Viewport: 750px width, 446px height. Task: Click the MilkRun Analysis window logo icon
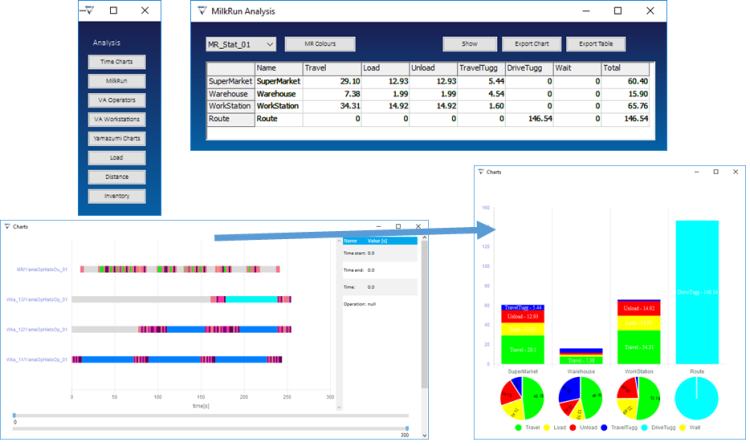point(202,11)
